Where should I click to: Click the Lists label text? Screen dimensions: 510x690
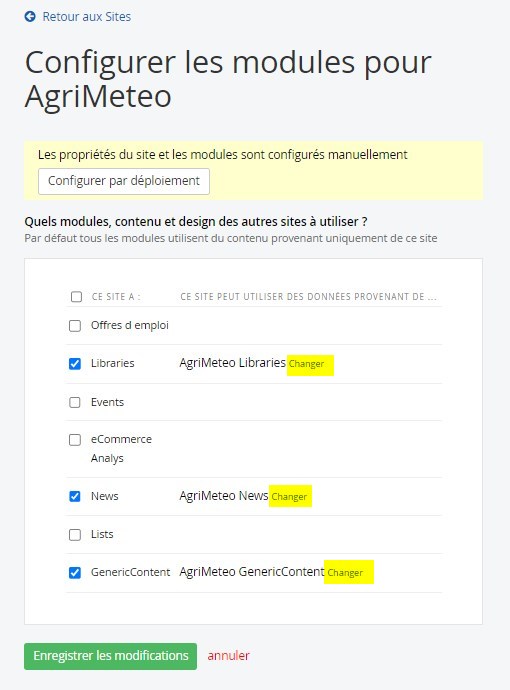[x=102, y=534]
